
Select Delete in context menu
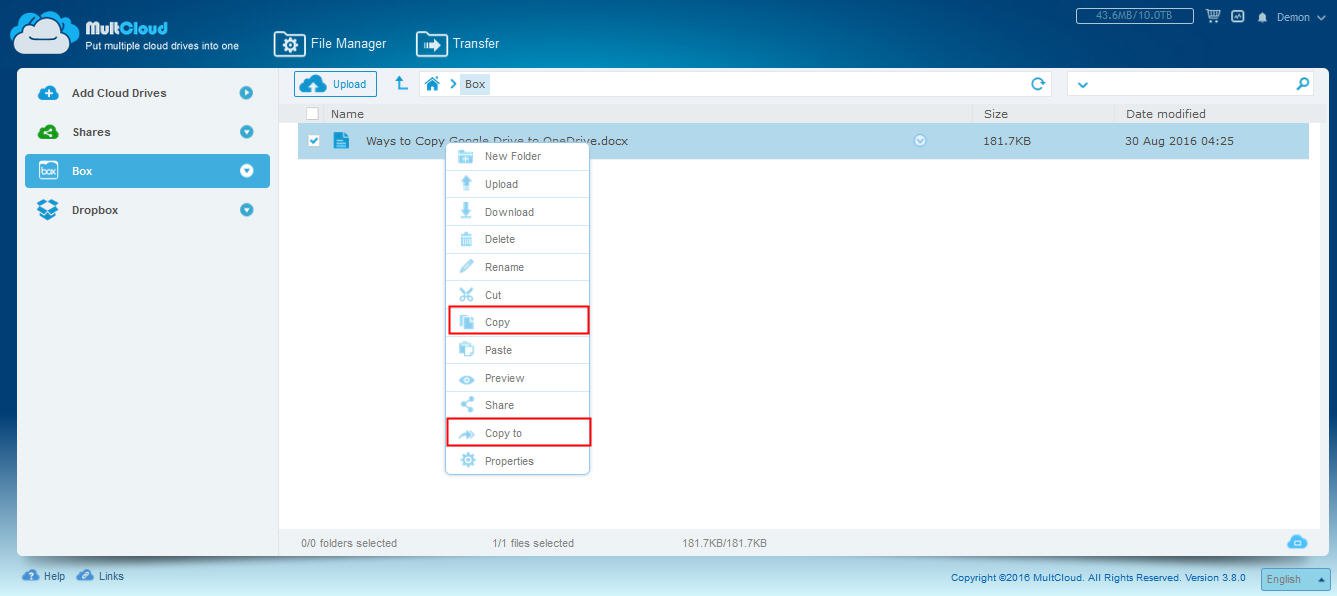click(517, 239)
